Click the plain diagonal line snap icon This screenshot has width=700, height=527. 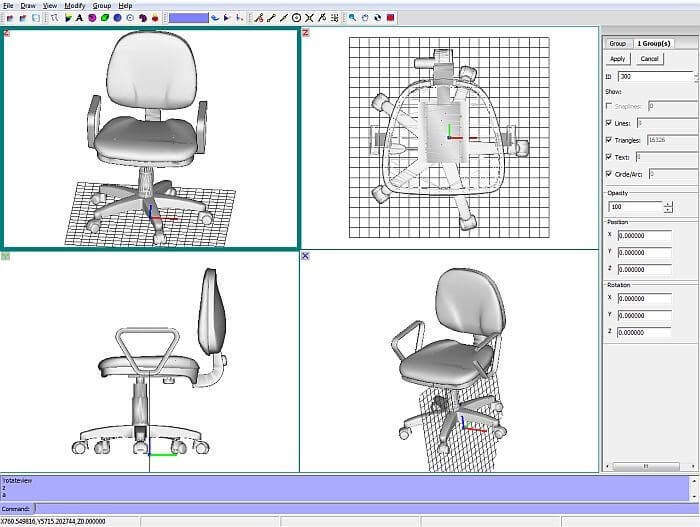coord(283,18)
